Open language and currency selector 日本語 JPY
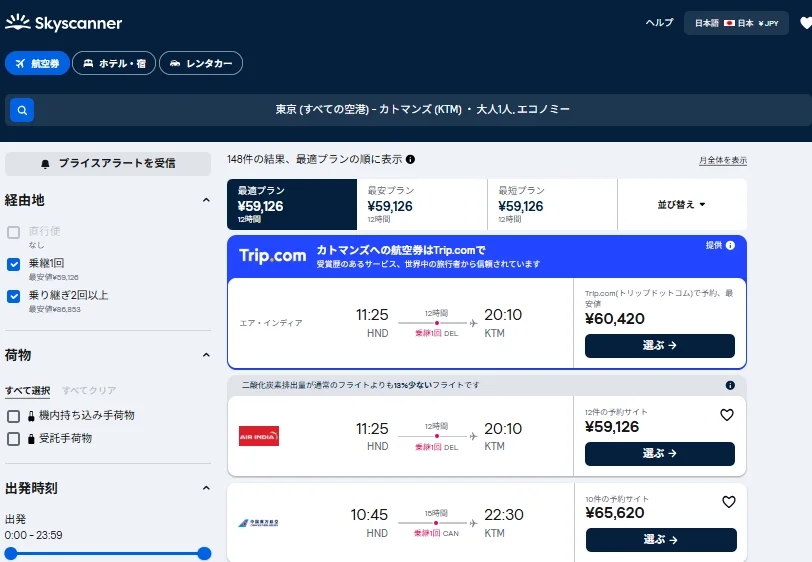The height and width of the screenshot is (562, 812). (x=736, y=23)
